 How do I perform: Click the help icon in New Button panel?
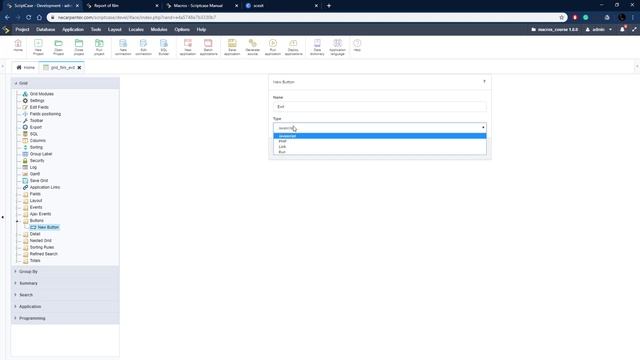[x=484, y=82]
